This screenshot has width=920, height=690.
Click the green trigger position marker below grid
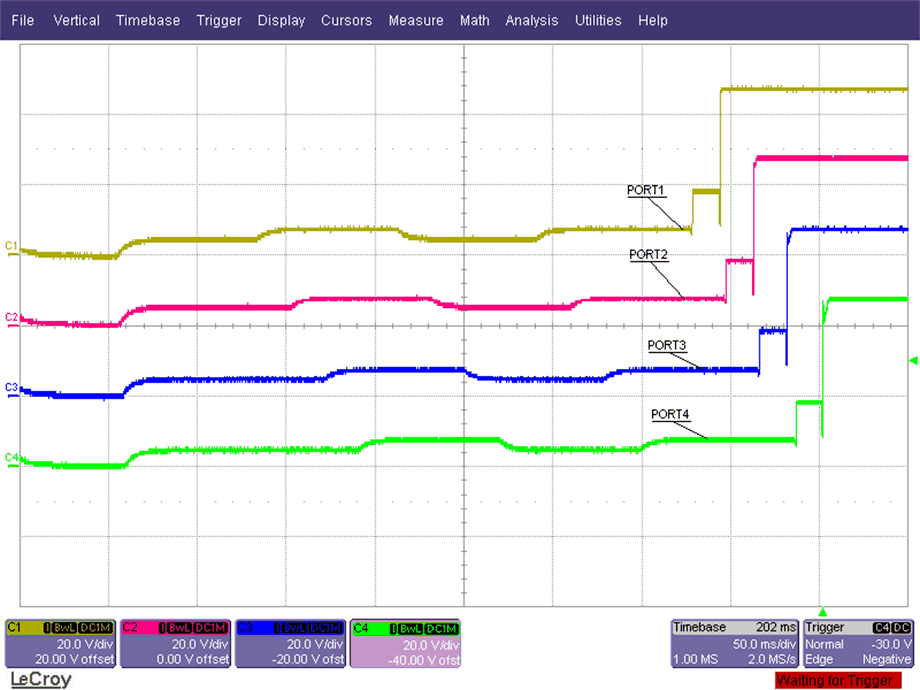(823, 610)
